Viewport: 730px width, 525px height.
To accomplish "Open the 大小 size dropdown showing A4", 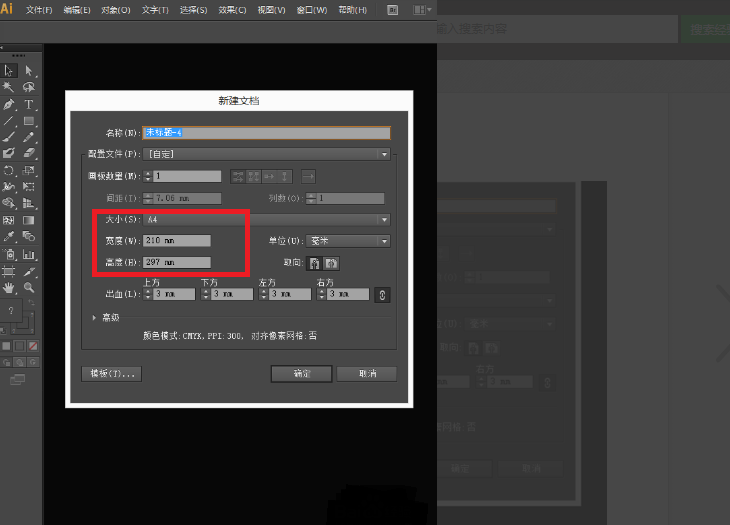I will click(268, 219).
